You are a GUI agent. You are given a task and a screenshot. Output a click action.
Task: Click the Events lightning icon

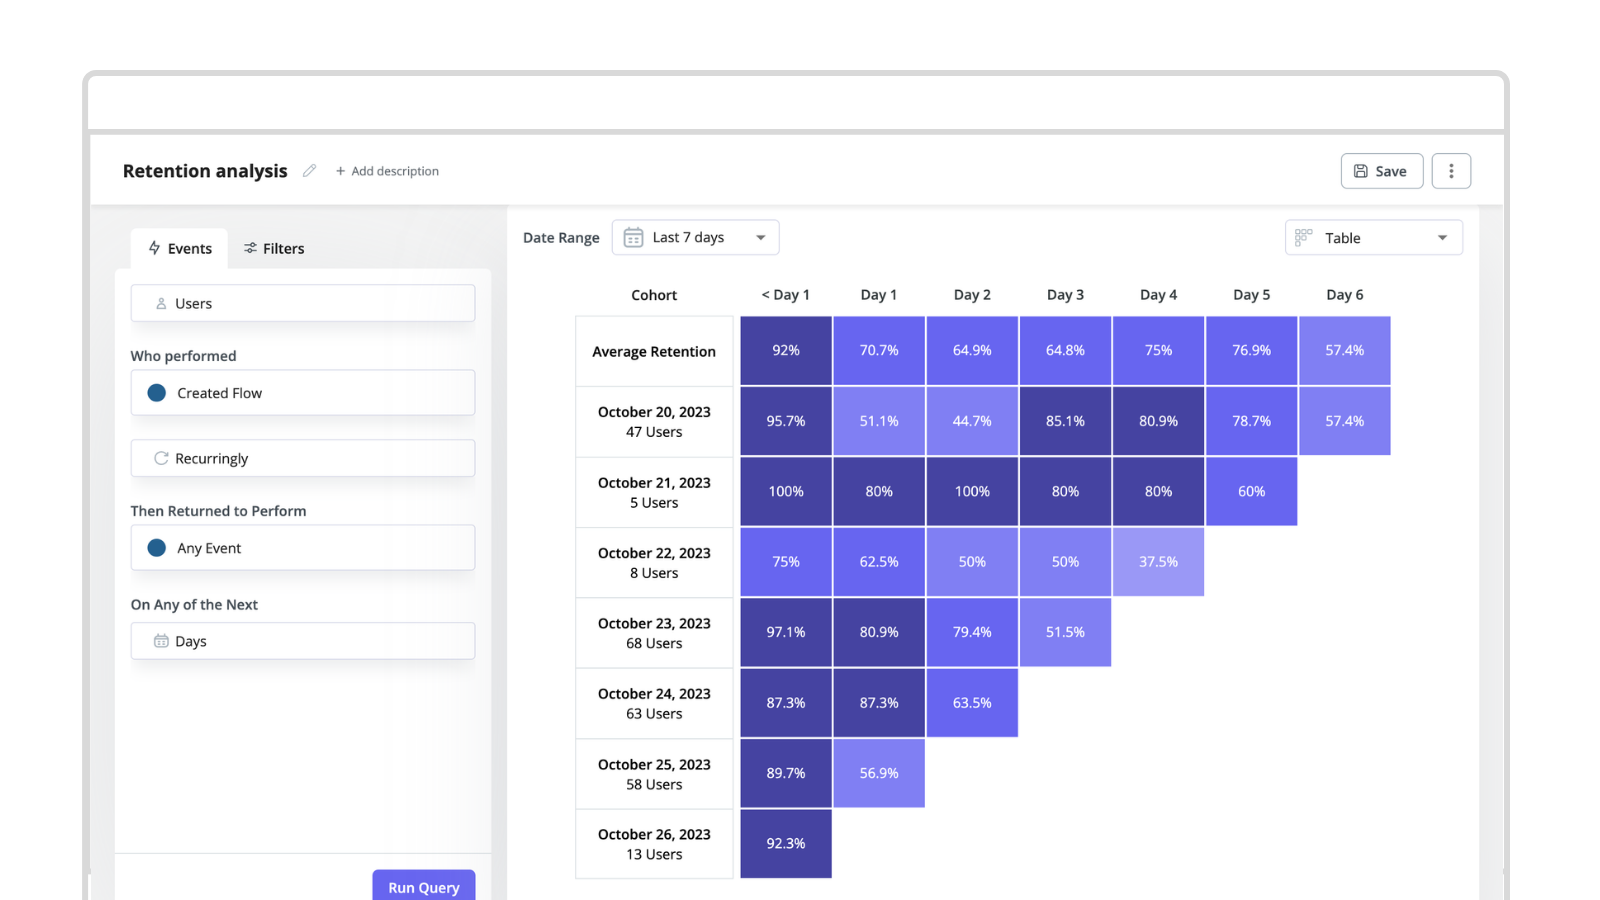[155, 248]
